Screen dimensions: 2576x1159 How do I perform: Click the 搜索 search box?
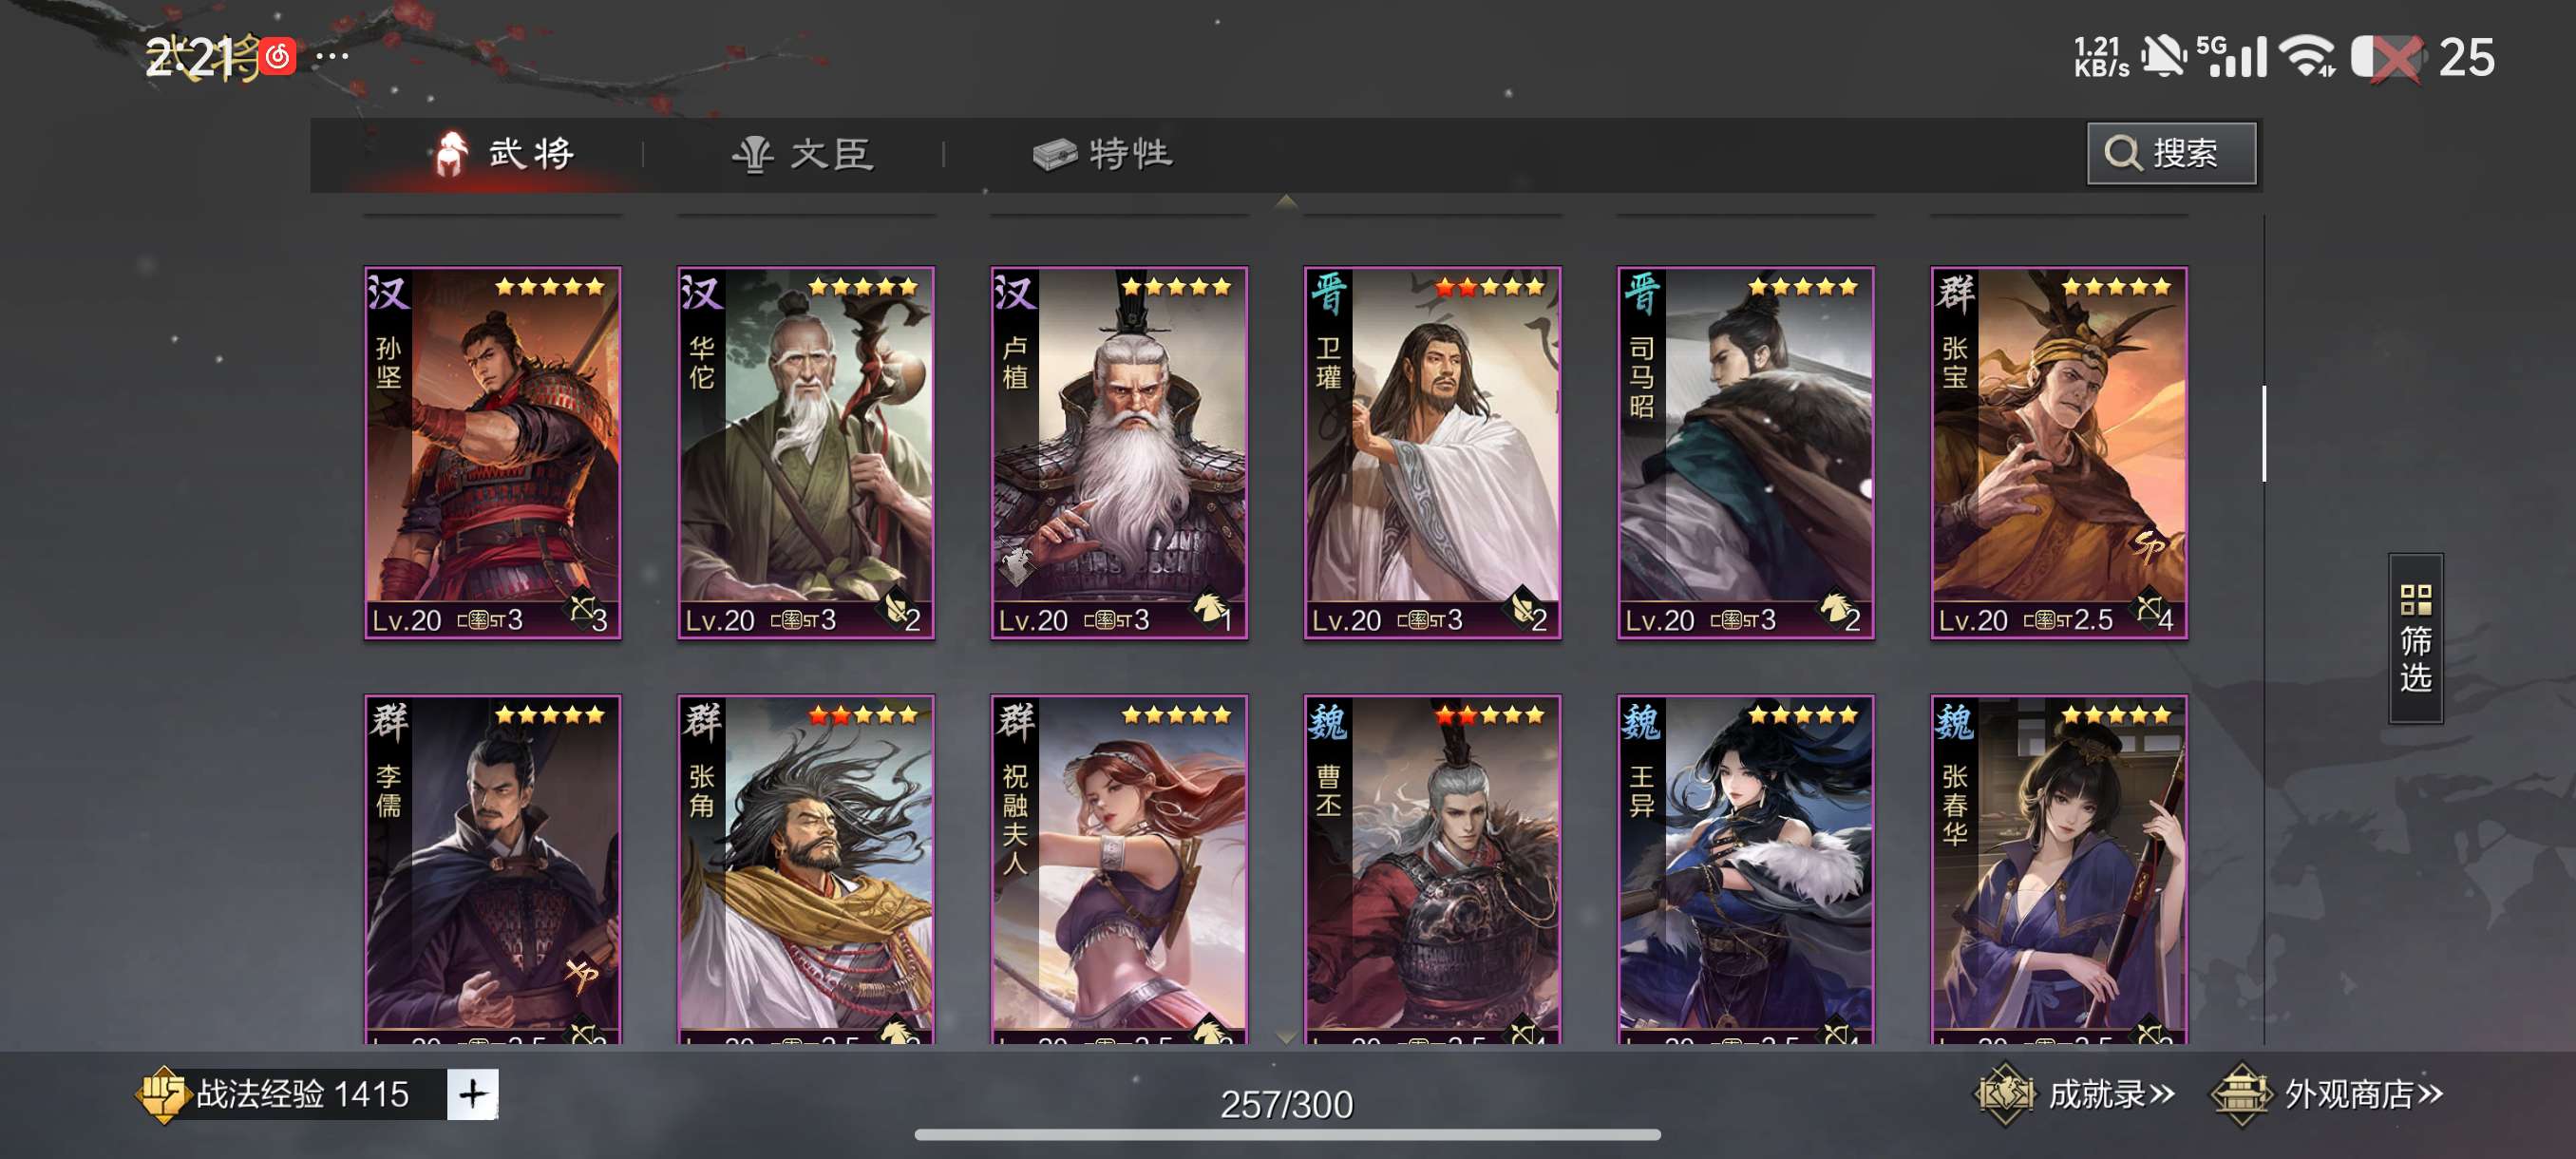click(2171, 154)
